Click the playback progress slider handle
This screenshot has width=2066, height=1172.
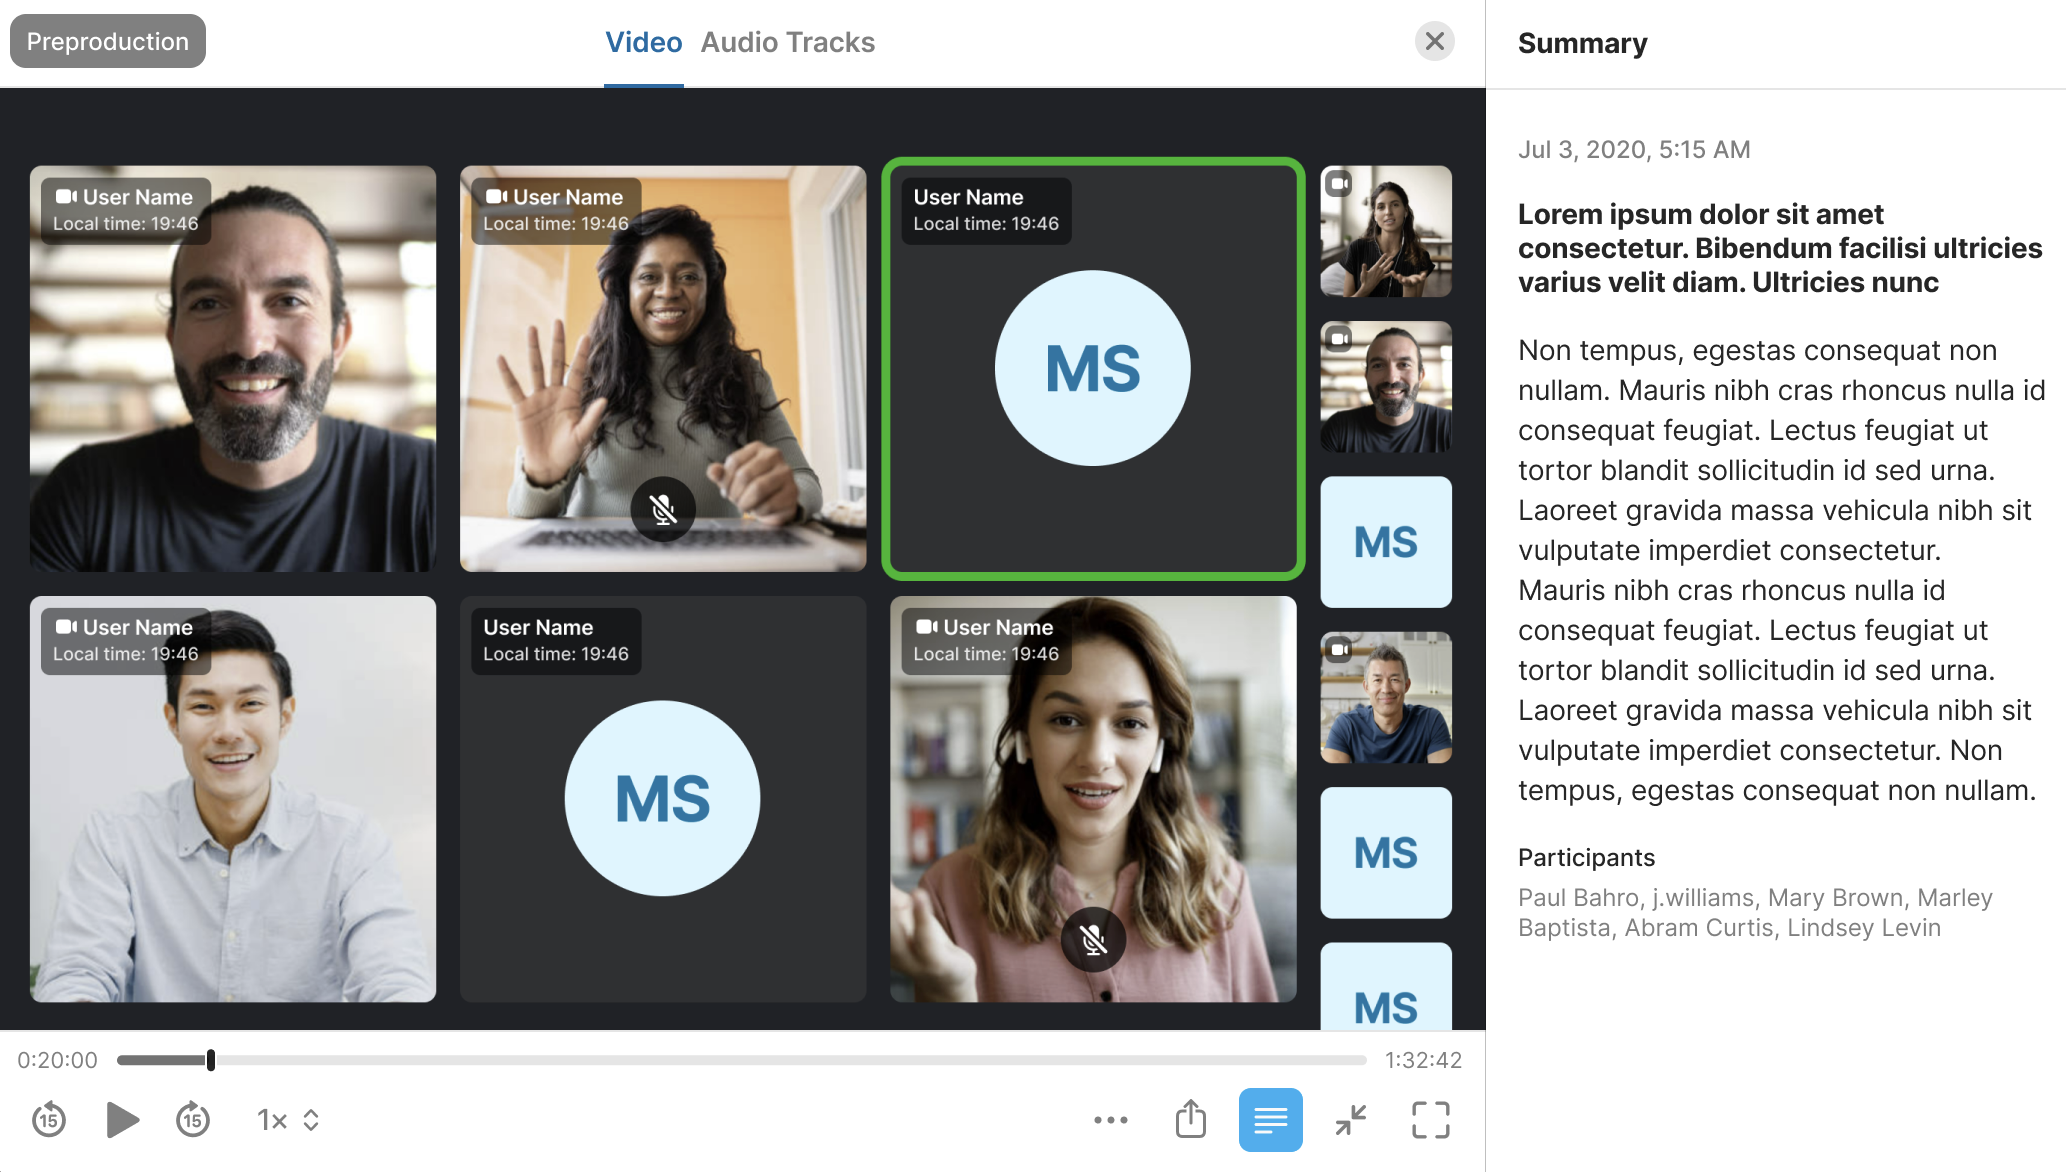(x=211, y=1060)
